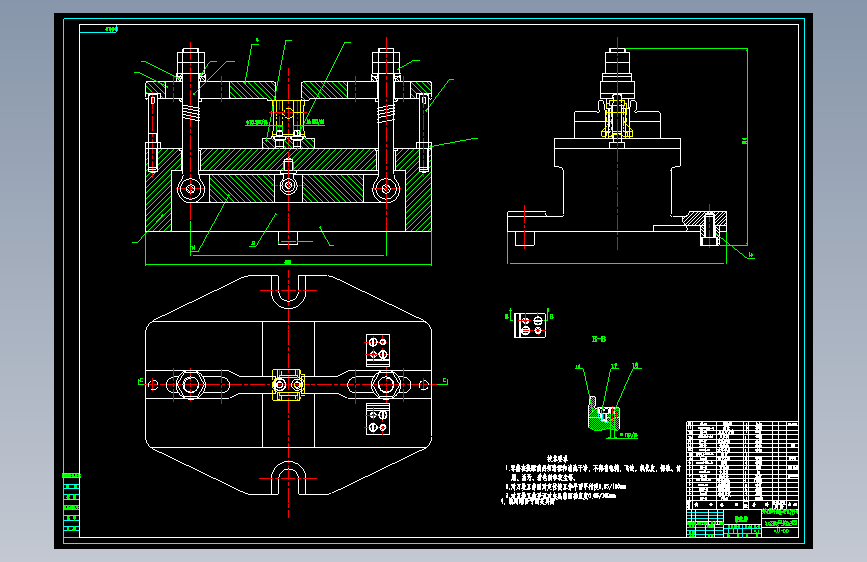Viewport: 867px width, 562px height.
Task: Click the bottom U-shaped slot of base plate
Action: pyautogui.click(x=288, y=478)
